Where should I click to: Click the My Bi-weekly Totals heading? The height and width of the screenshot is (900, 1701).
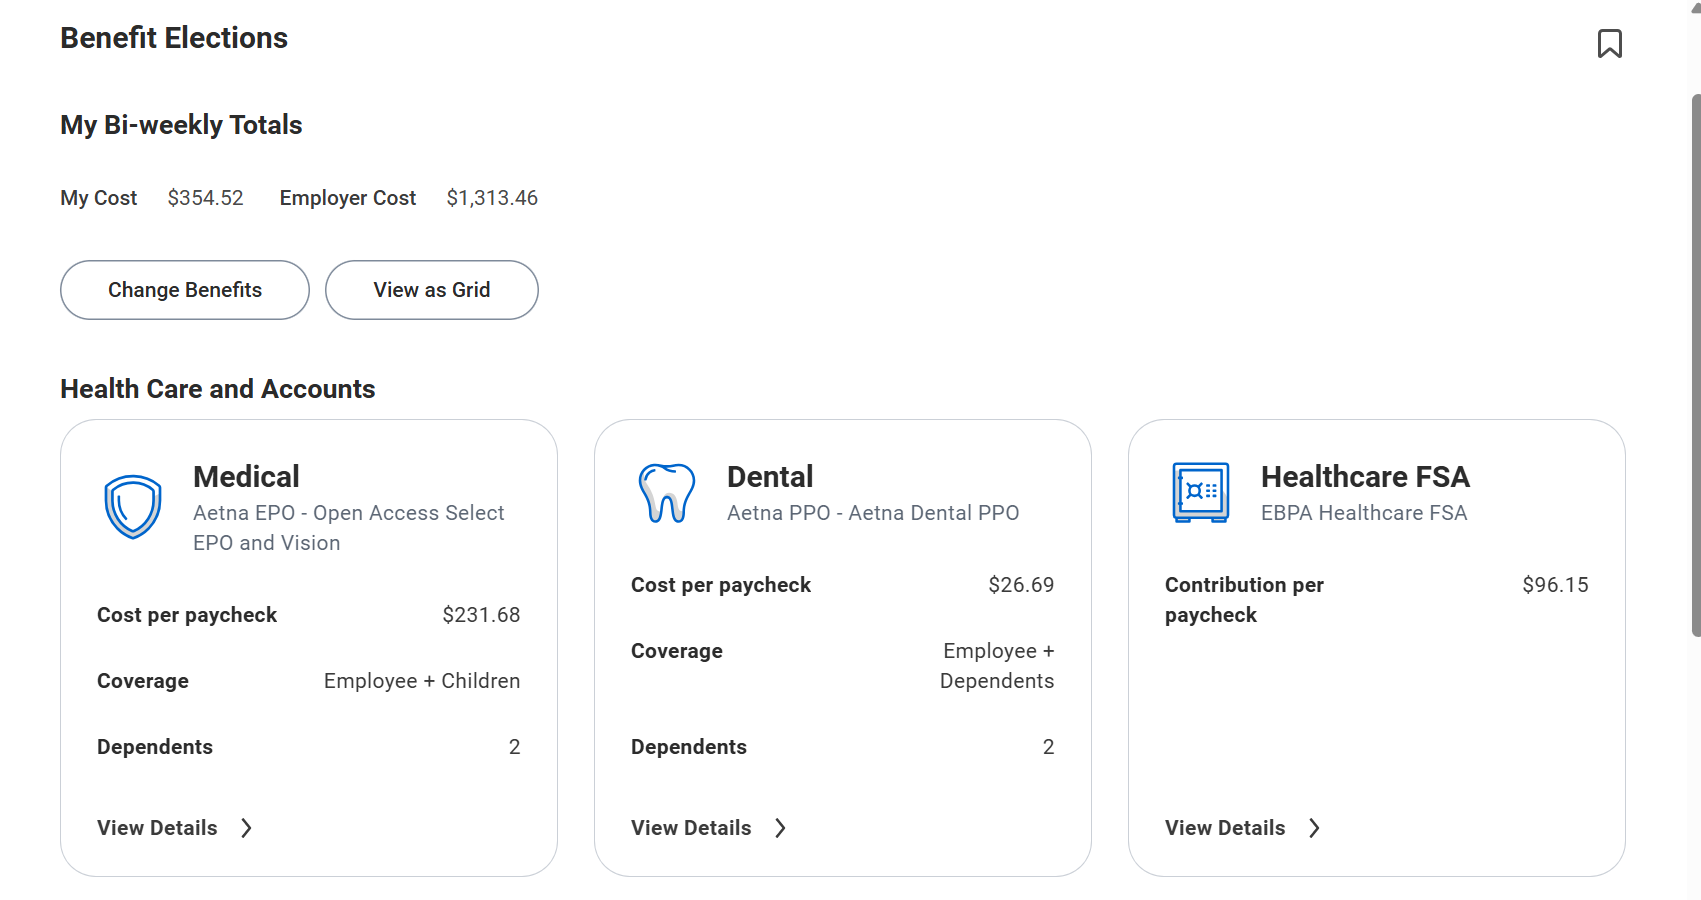181,125
